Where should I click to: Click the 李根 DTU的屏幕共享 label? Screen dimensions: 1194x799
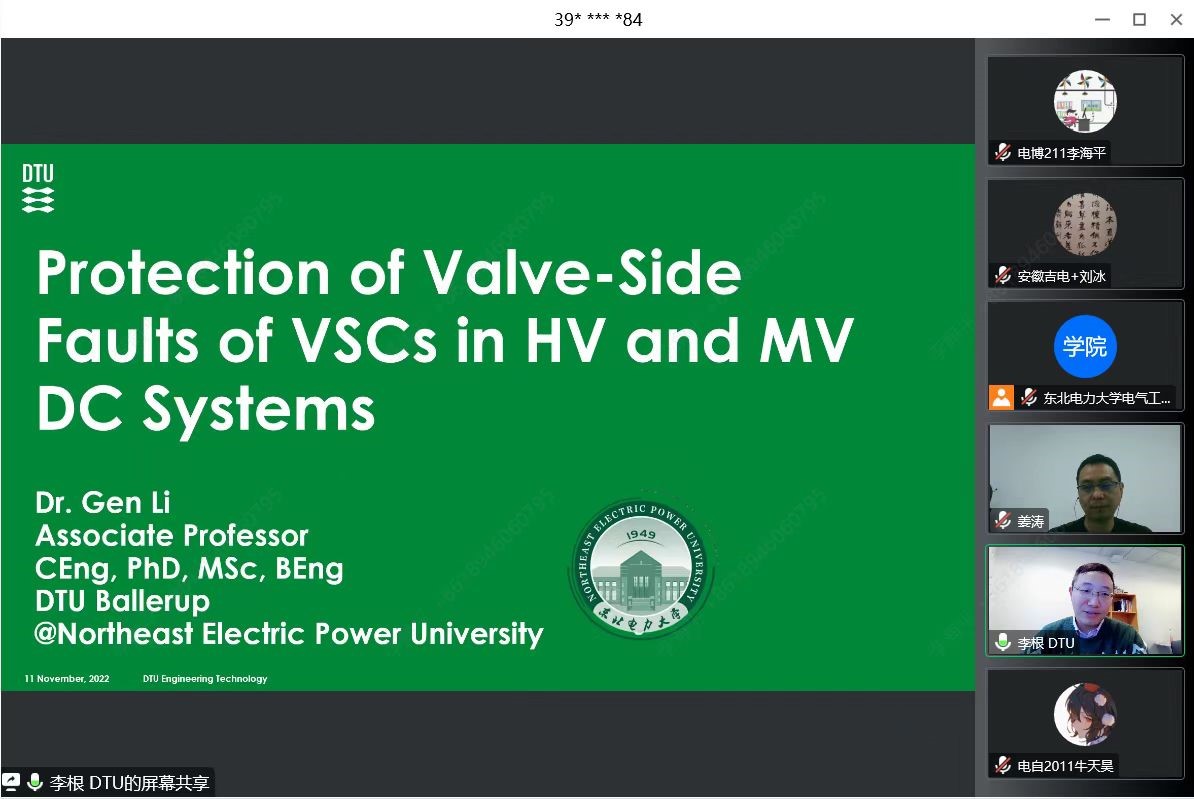[129, 783]
